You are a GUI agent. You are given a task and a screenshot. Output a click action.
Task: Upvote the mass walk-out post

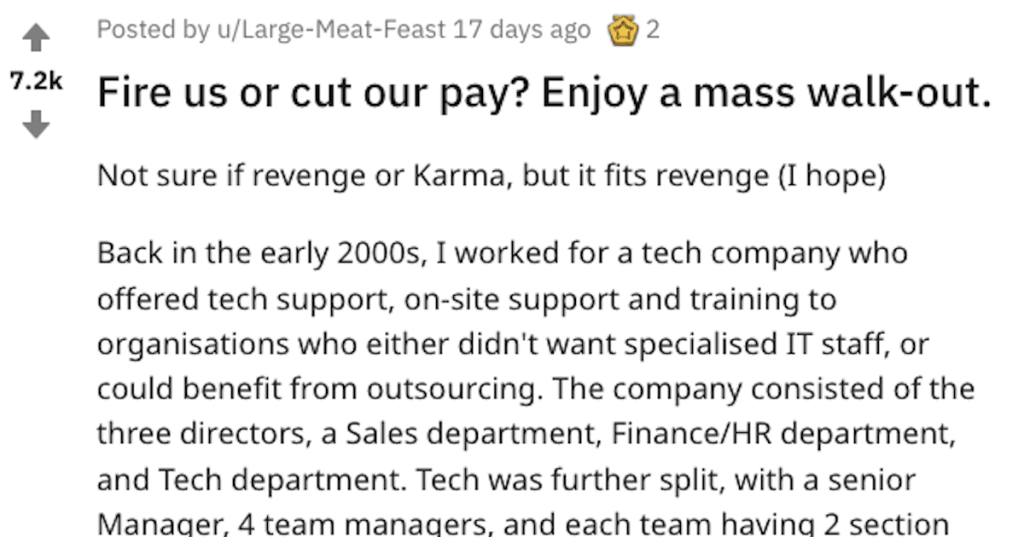click(36, 38)
